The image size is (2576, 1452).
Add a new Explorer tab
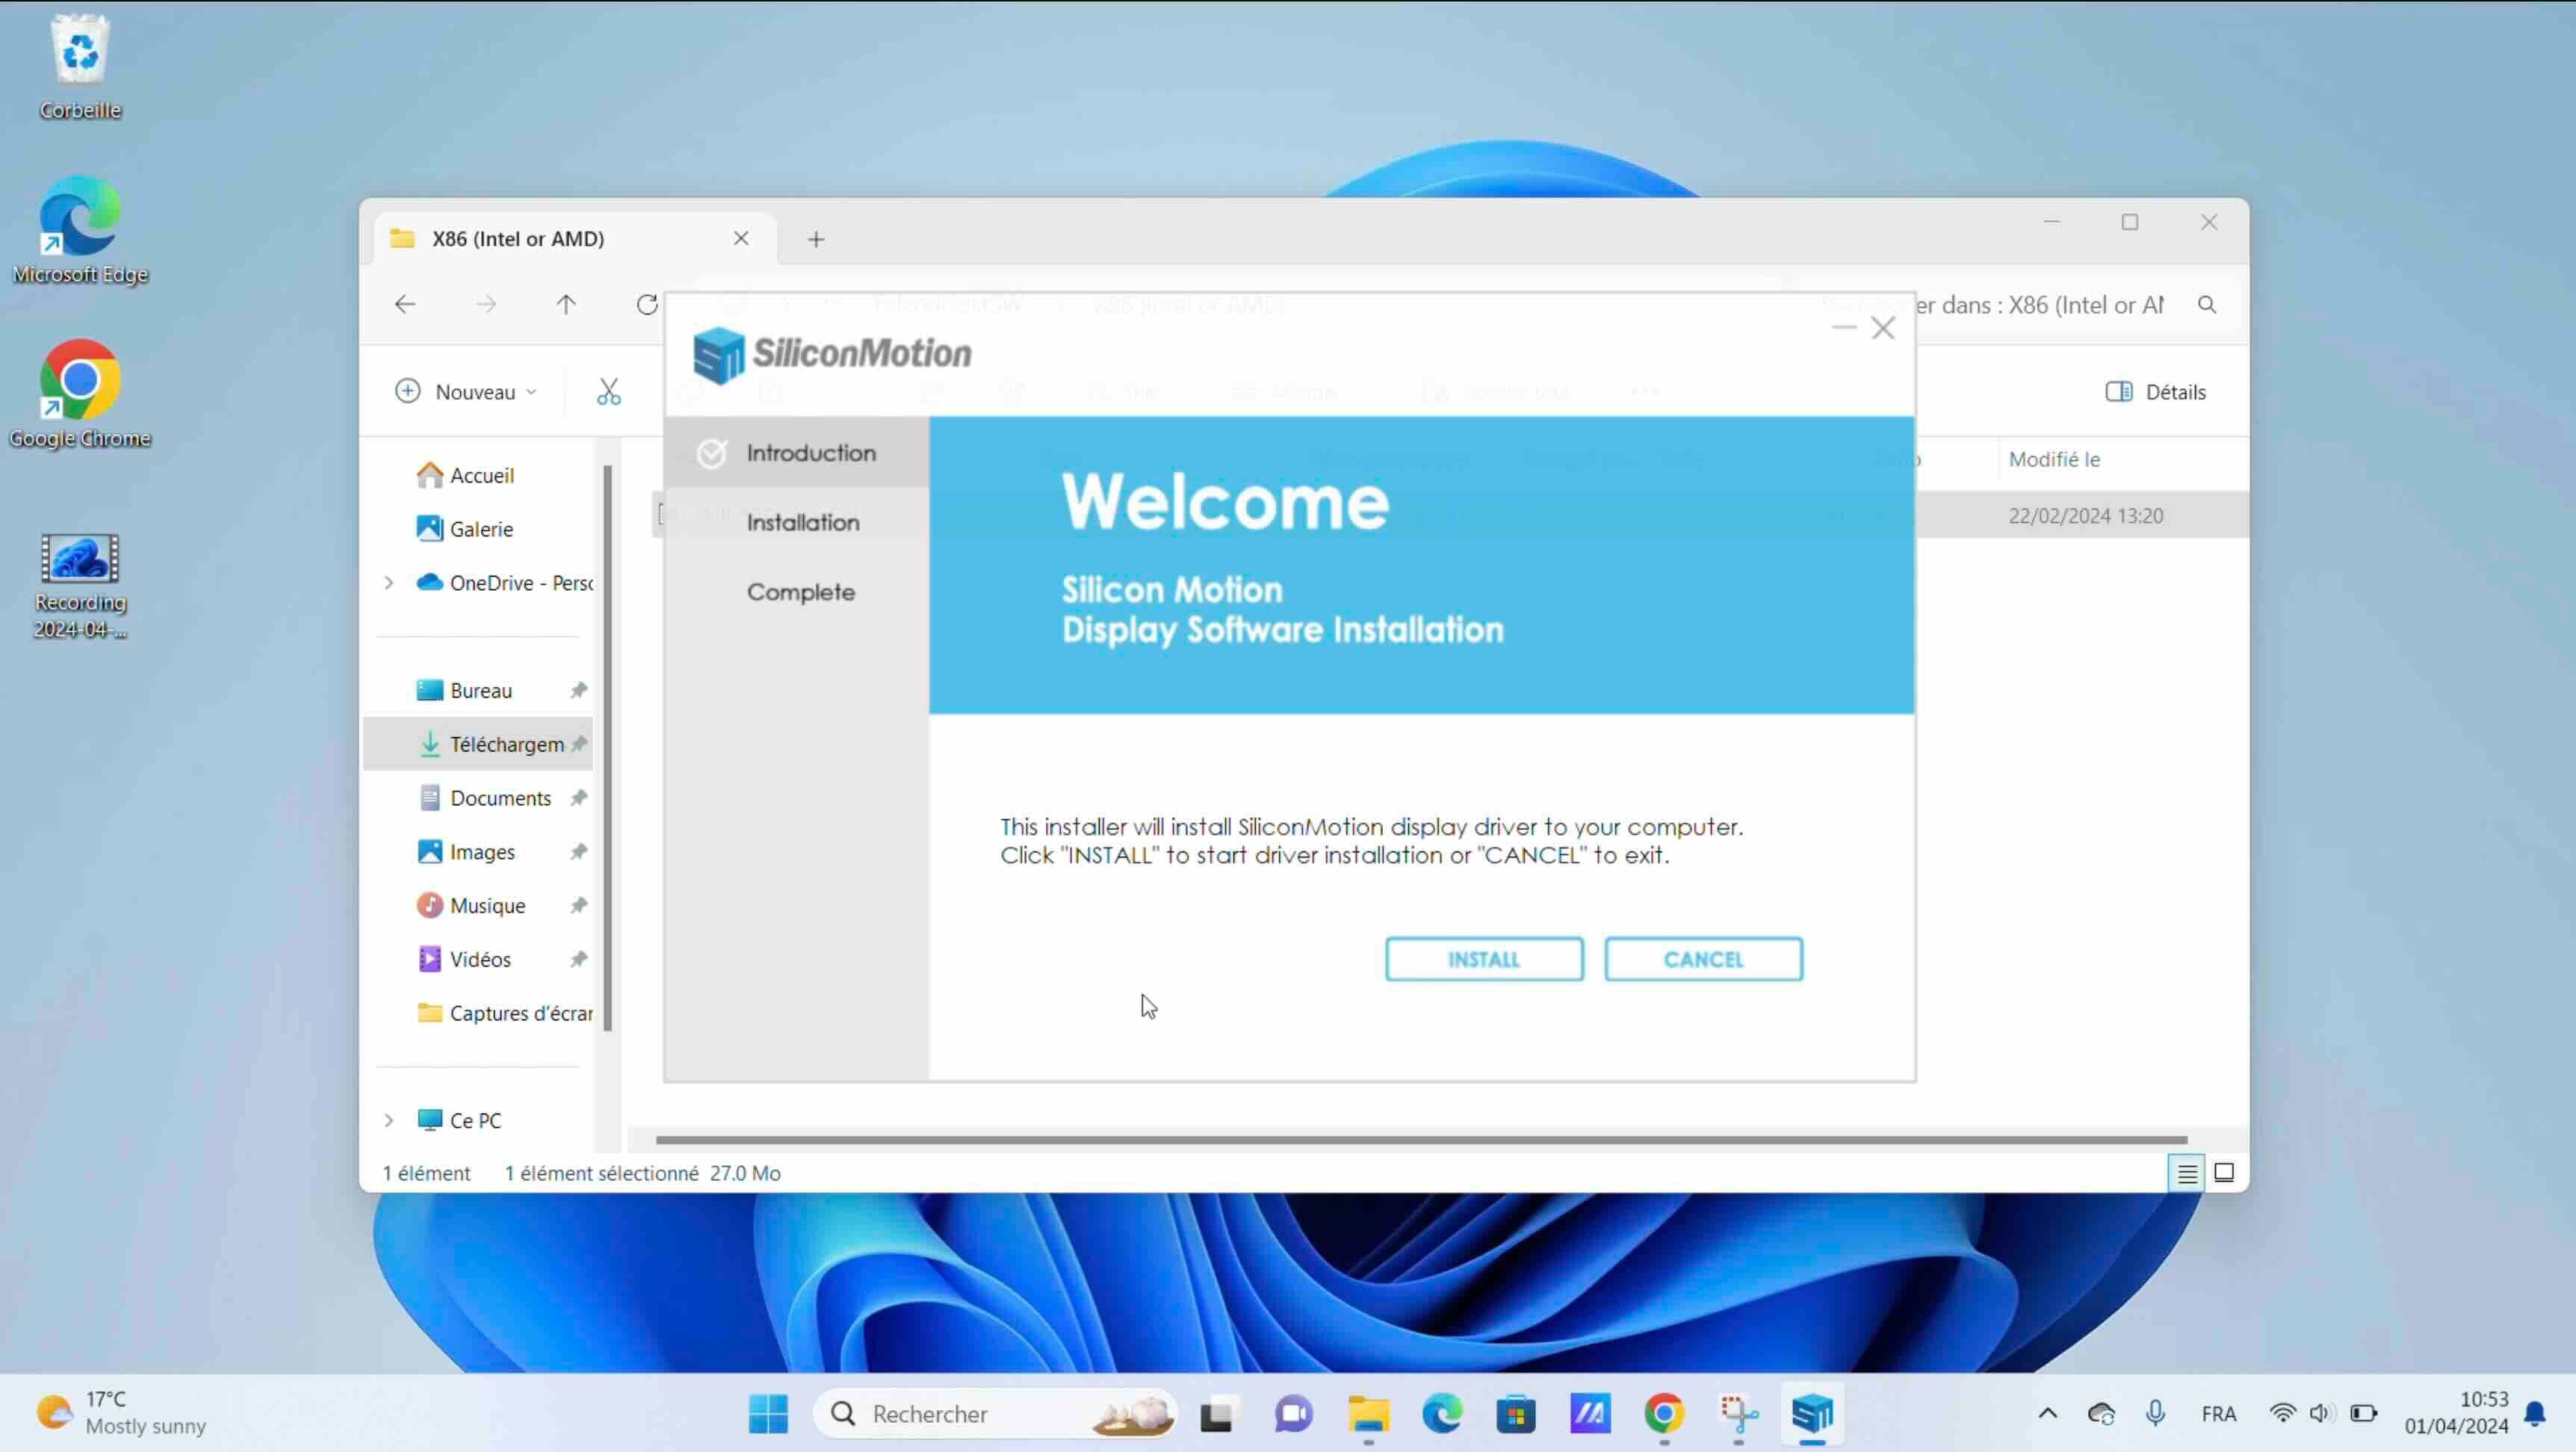point(816,239)
